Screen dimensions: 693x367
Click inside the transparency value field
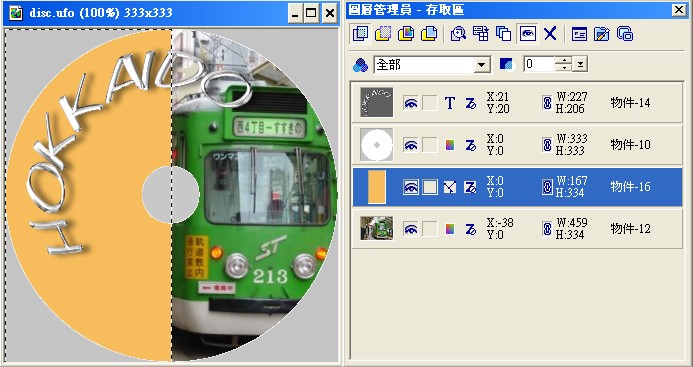point(539,65)
